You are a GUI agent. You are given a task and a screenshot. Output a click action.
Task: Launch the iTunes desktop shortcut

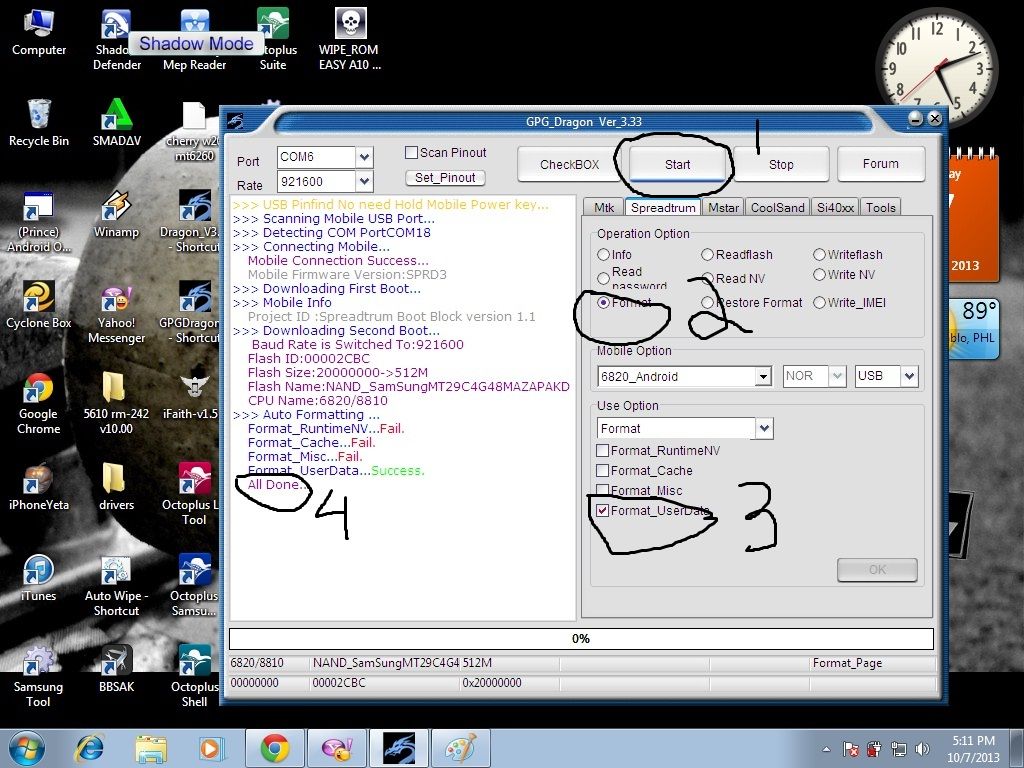point(39,578)
